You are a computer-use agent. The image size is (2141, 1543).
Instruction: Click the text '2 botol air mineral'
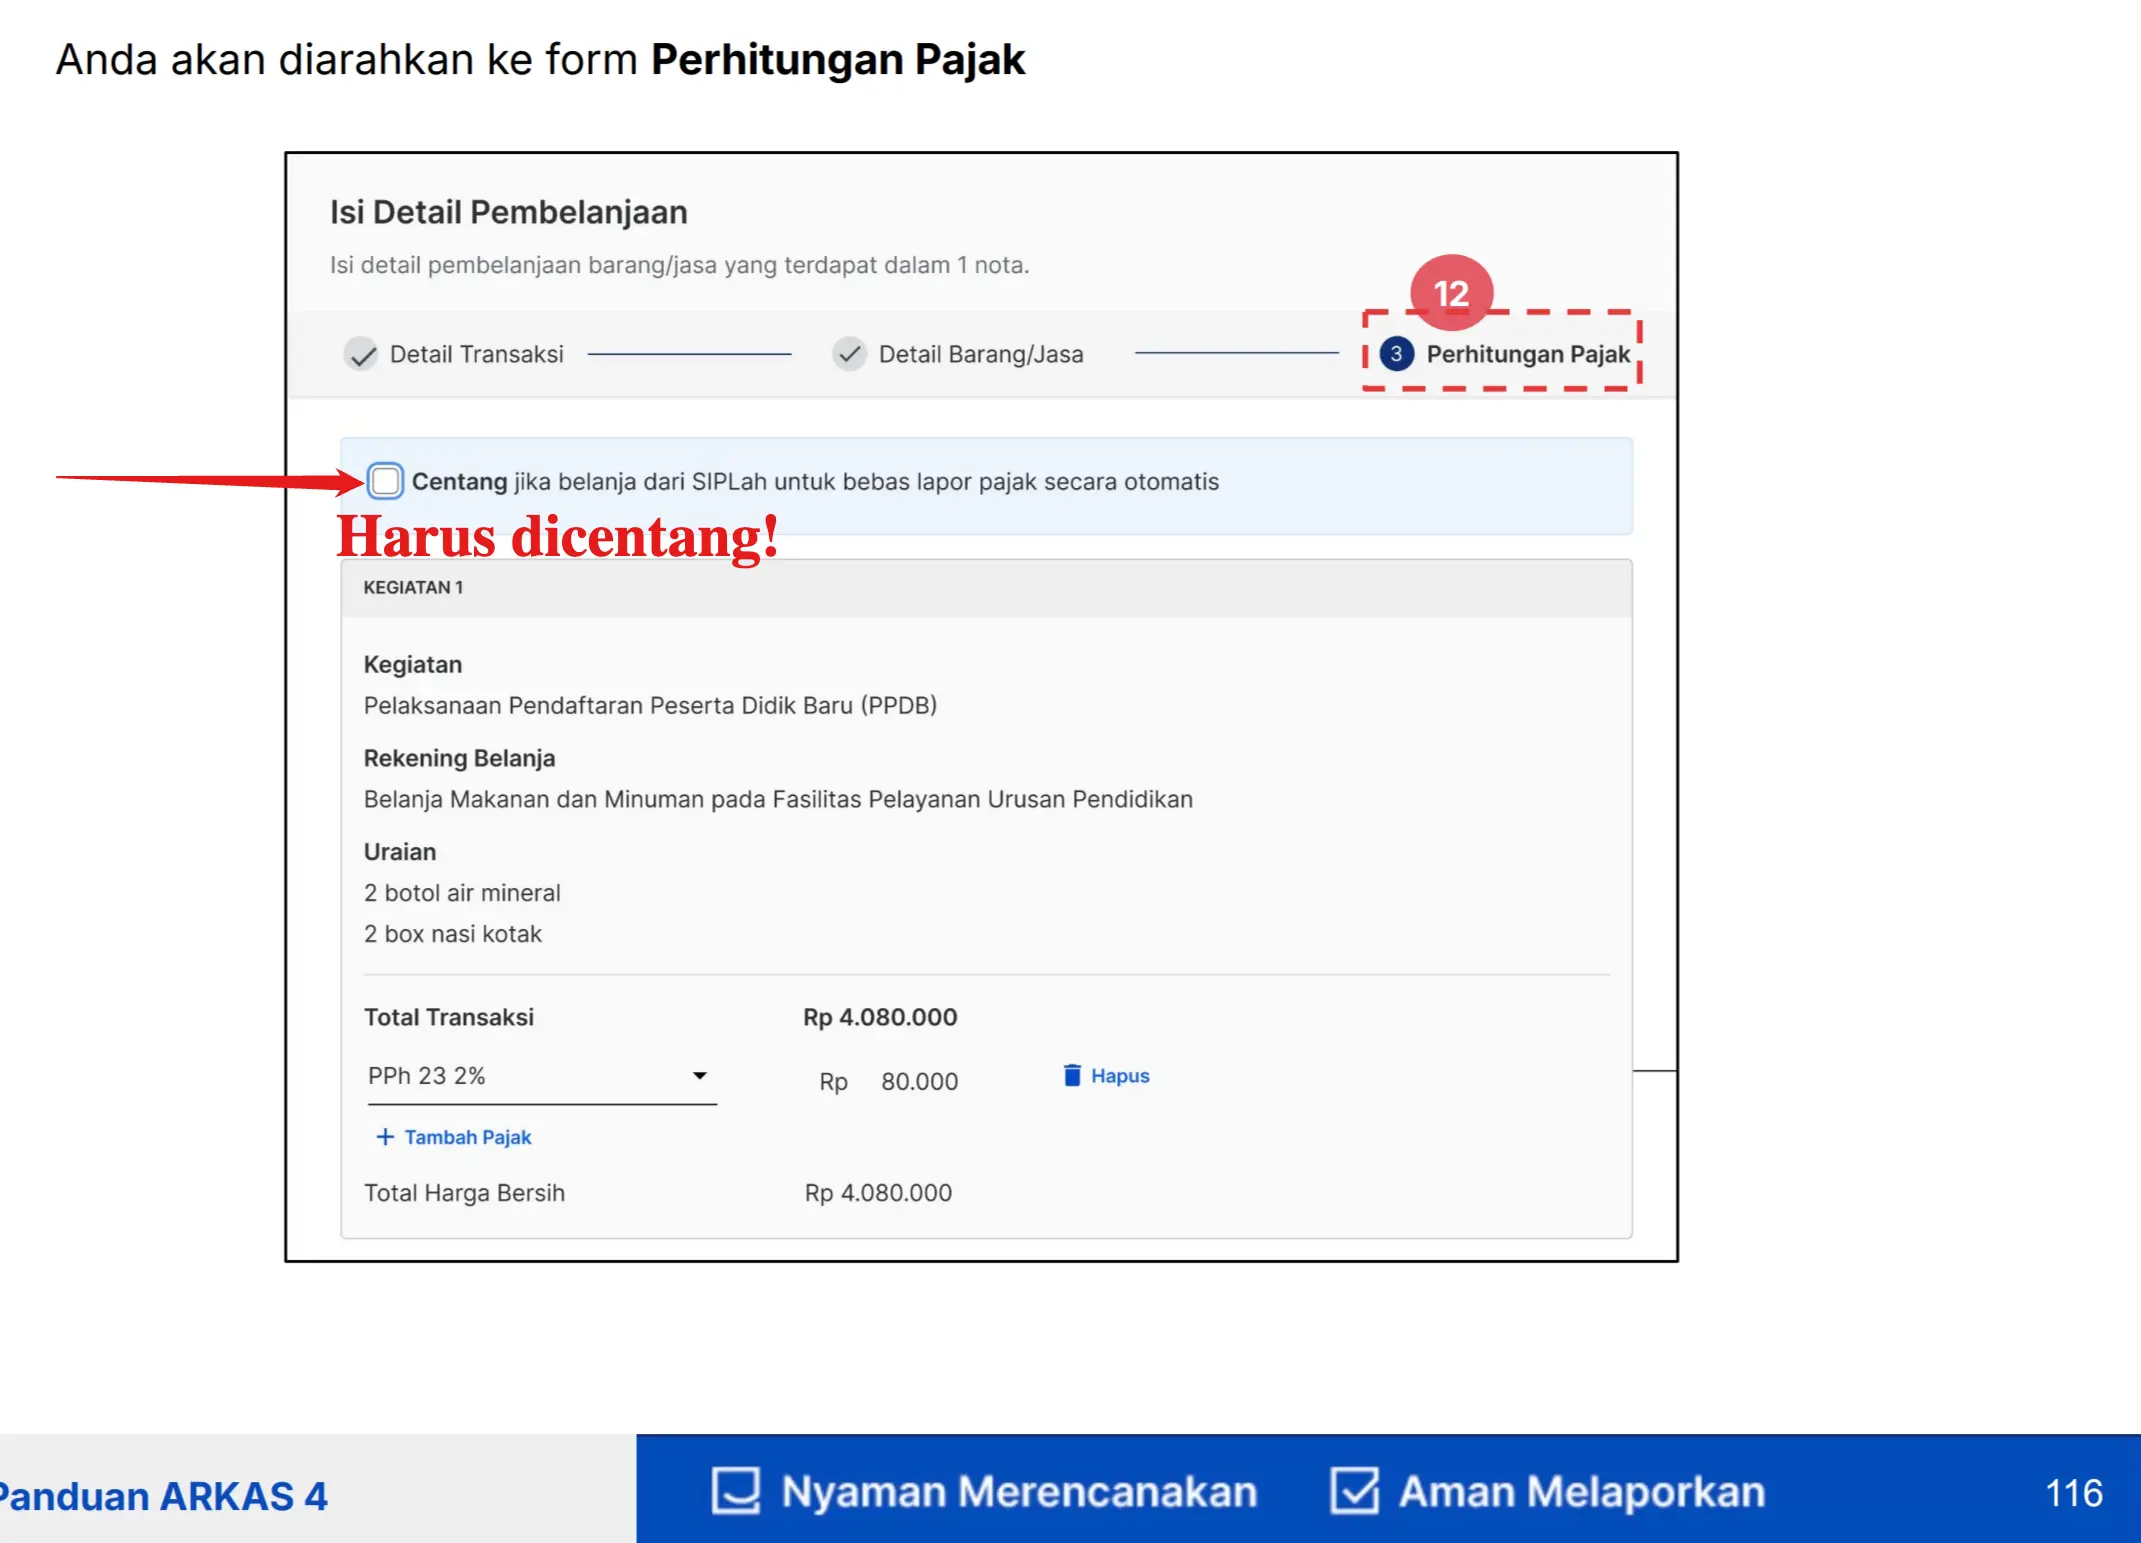point(462,893)
